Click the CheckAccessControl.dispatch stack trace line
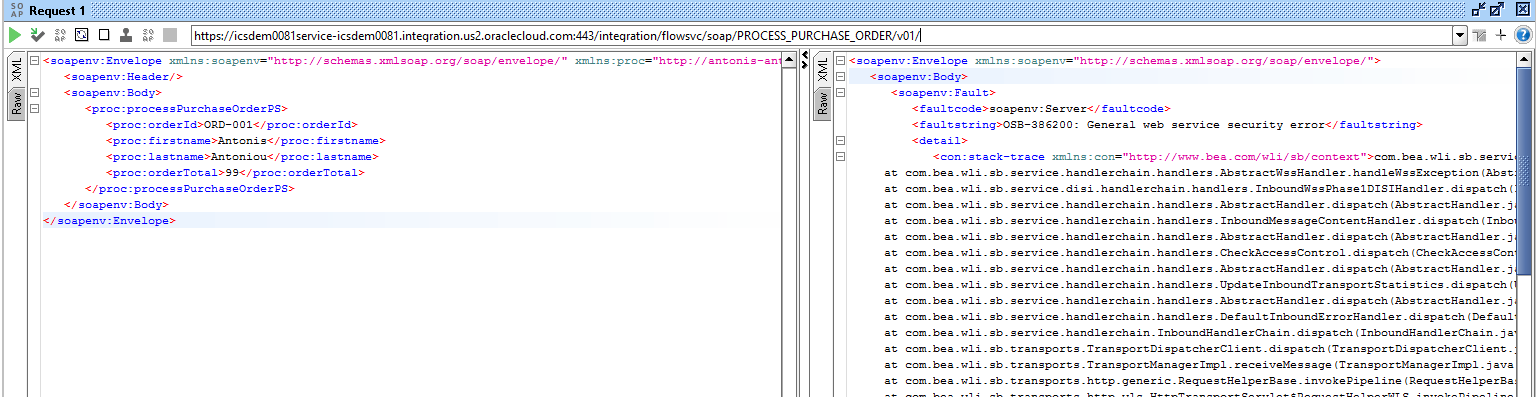The height and width of the screenshot is (397, 1536). pyautogui.click(x=1201, y=252)
